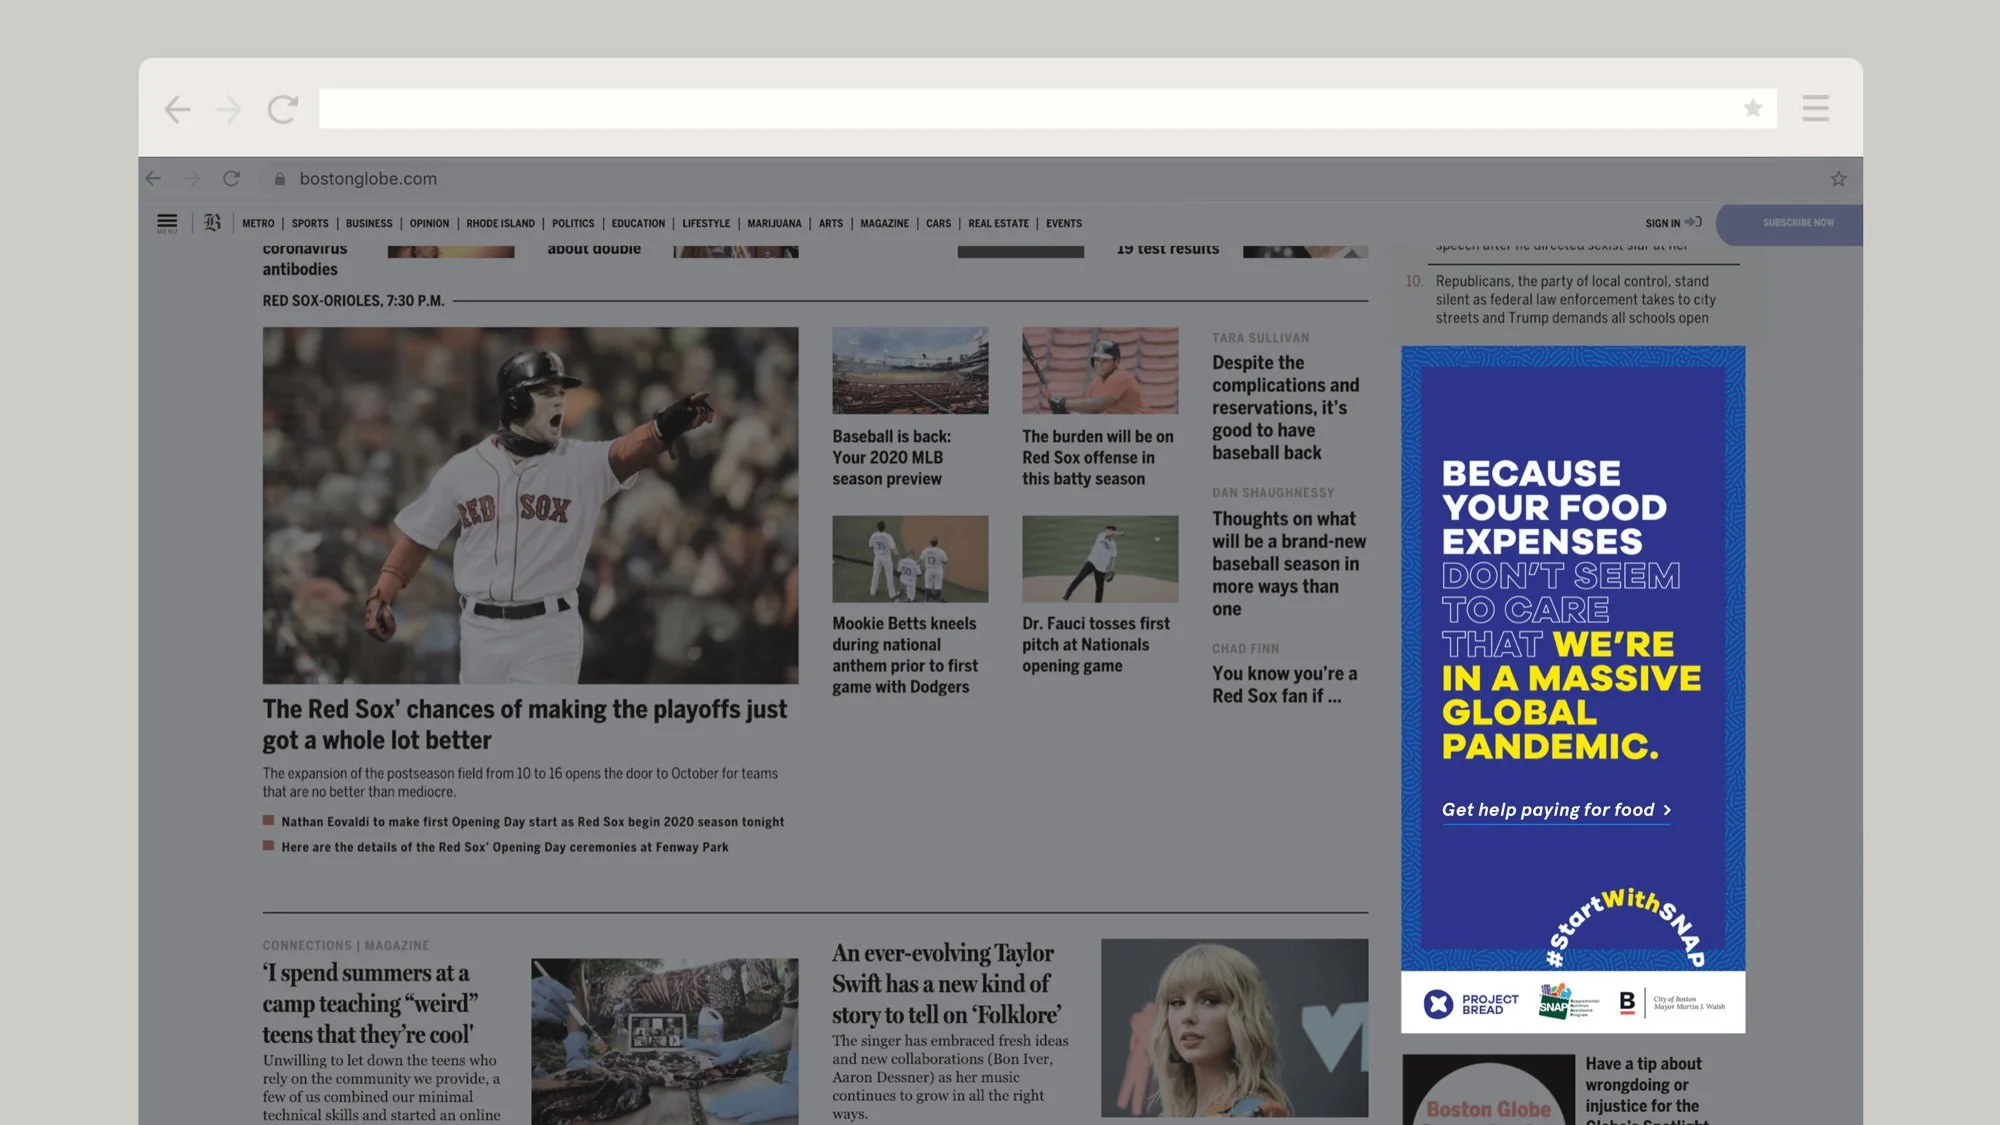2000x1125 pixels.
Task: Click the Boston Globe 'B' logo
Action: (212, 222)
